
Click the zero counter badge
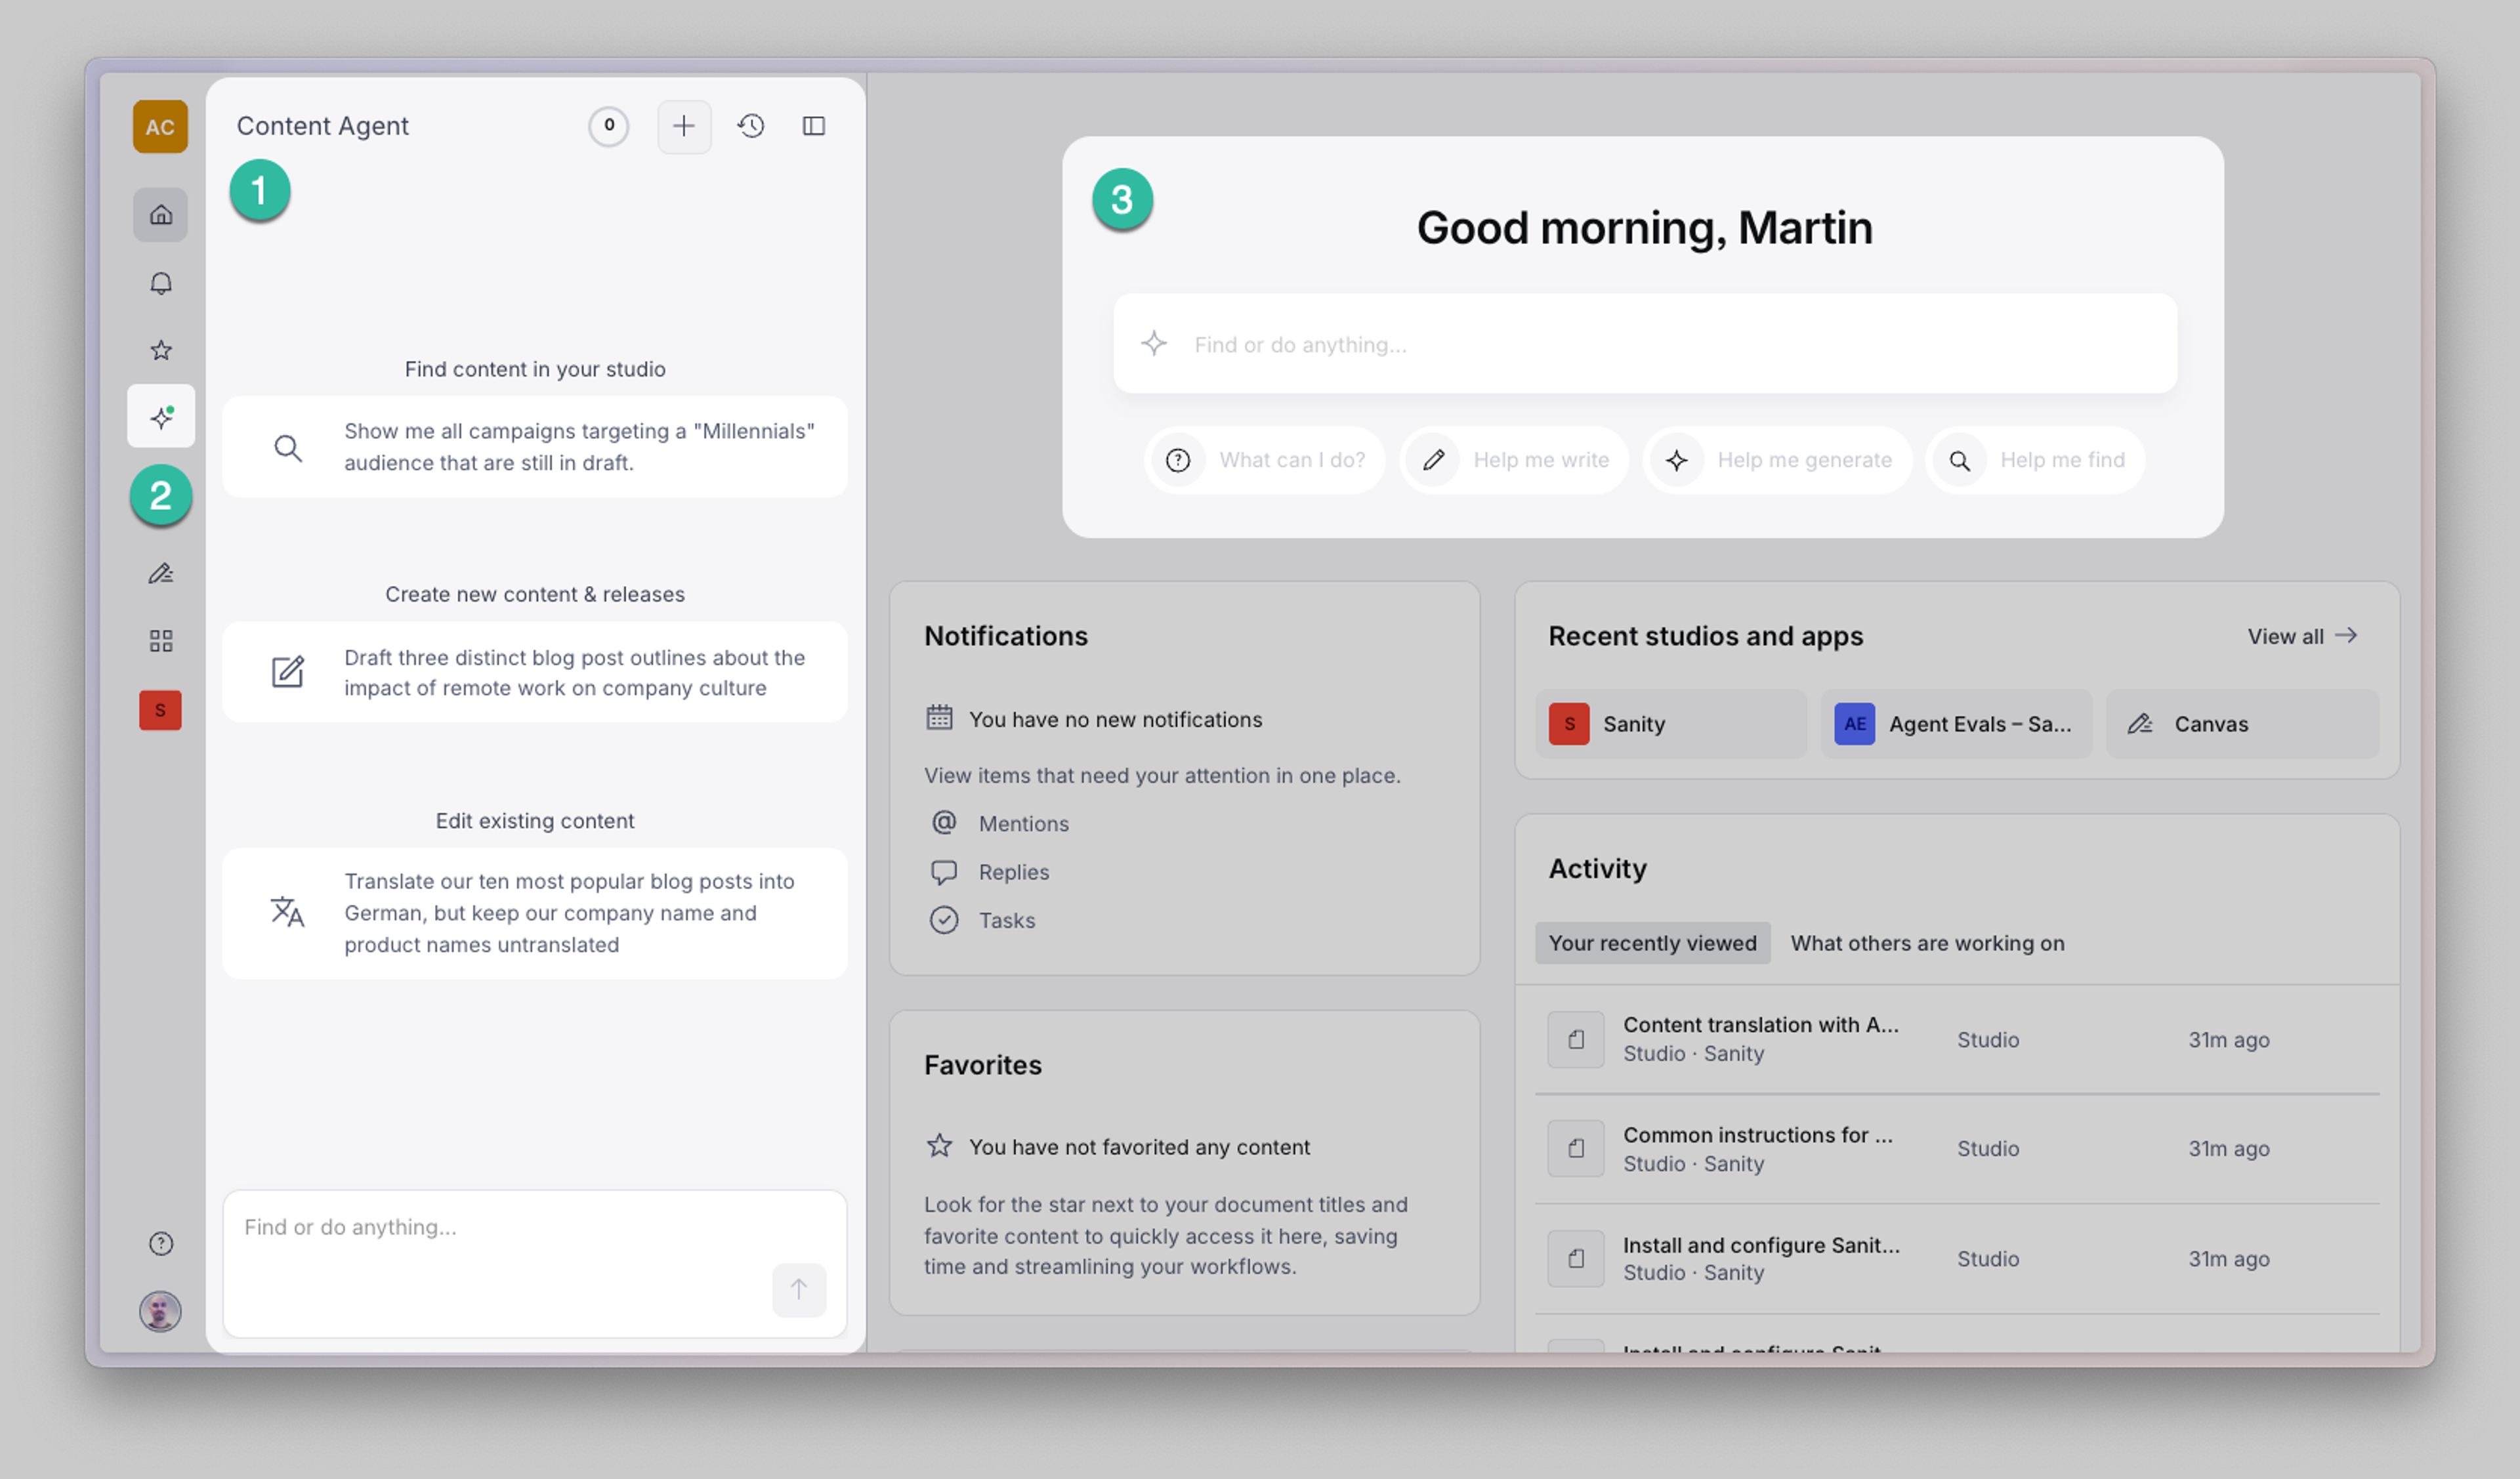[x=608, y=126]
